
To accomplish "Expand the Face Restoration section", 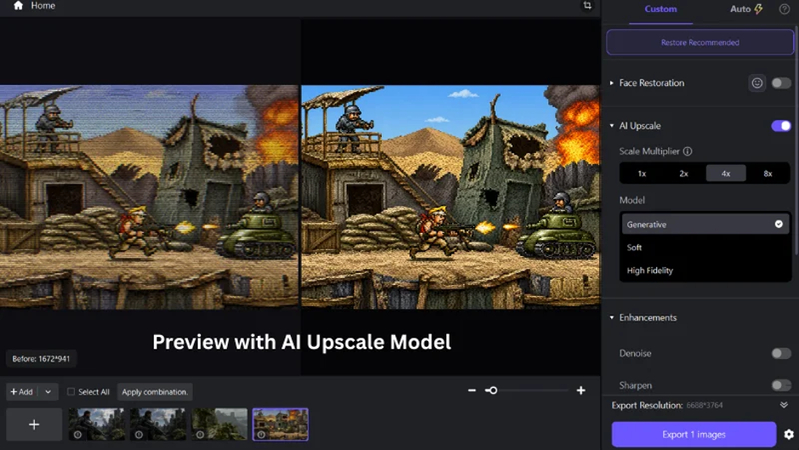I will pos(611,83).
